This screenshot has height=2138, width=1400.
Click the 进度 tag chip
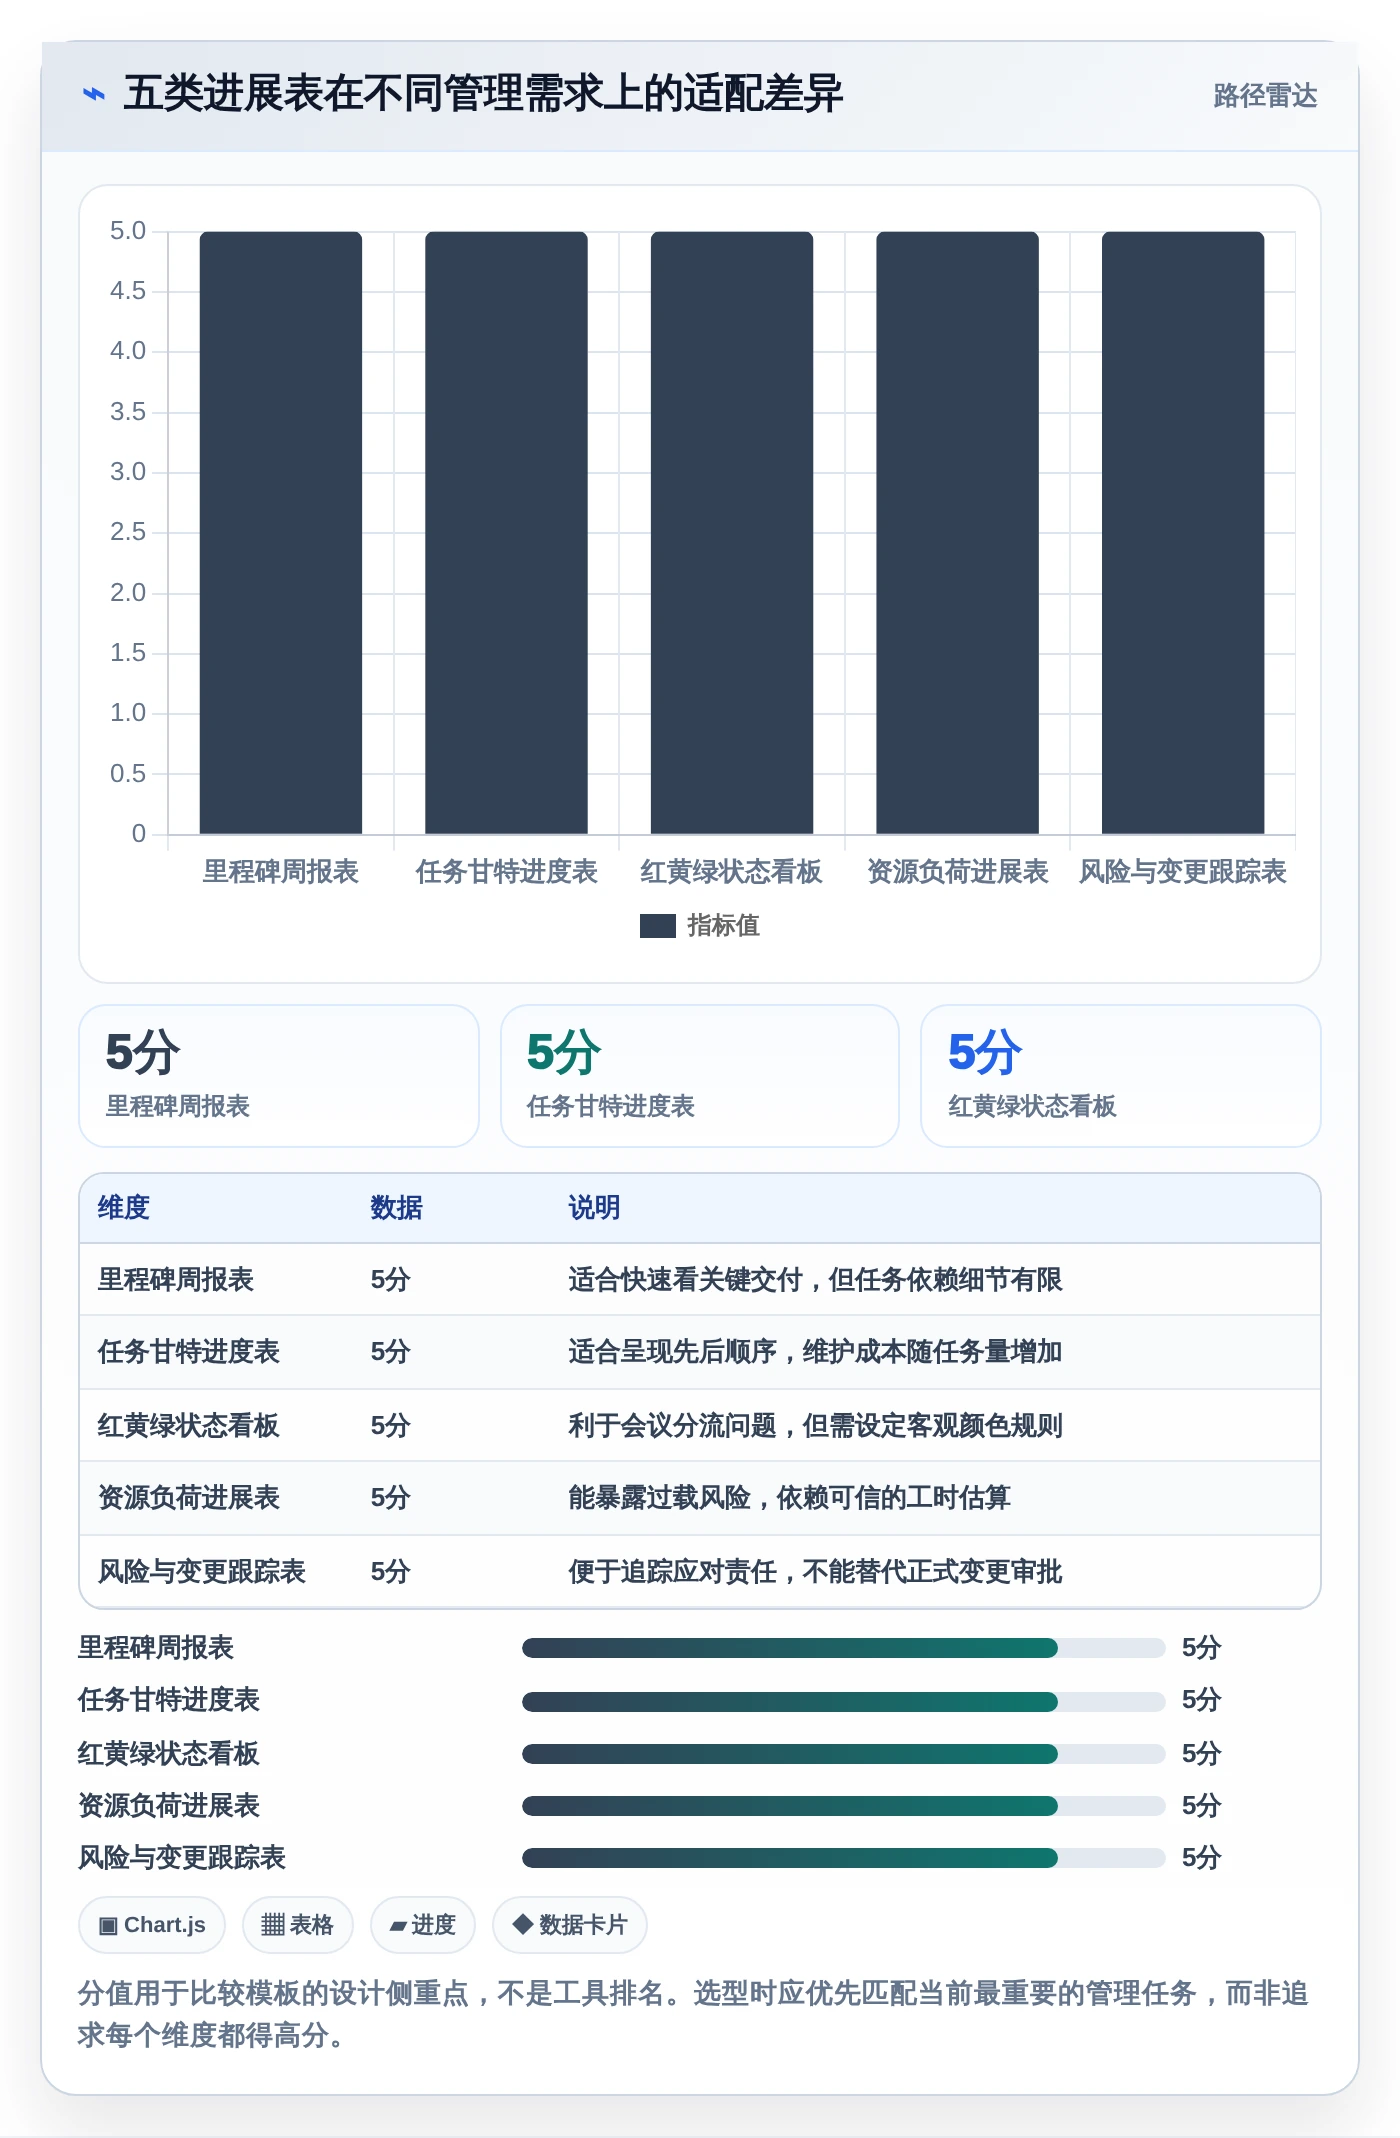click(422, 1925)
